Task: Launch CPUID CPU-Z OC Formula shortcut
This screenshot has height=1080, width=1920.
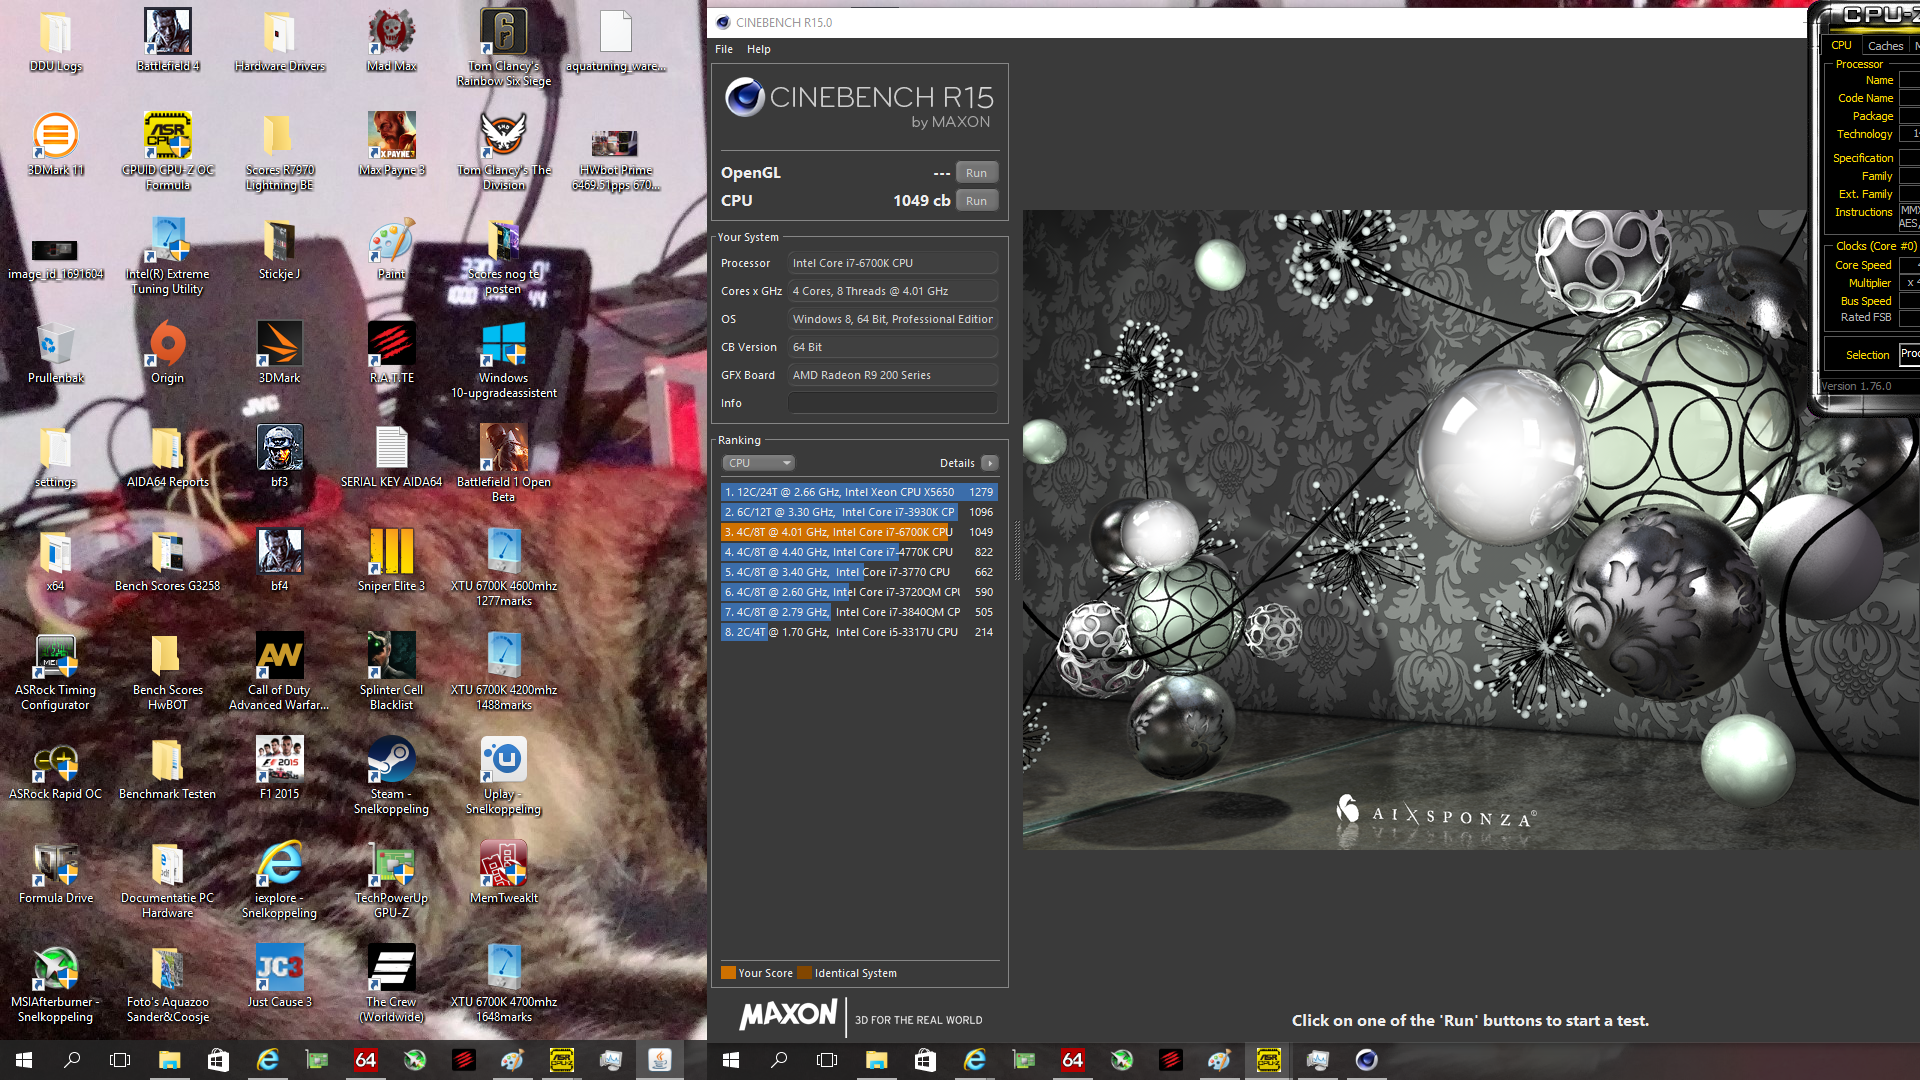Action: pos(168,150)
